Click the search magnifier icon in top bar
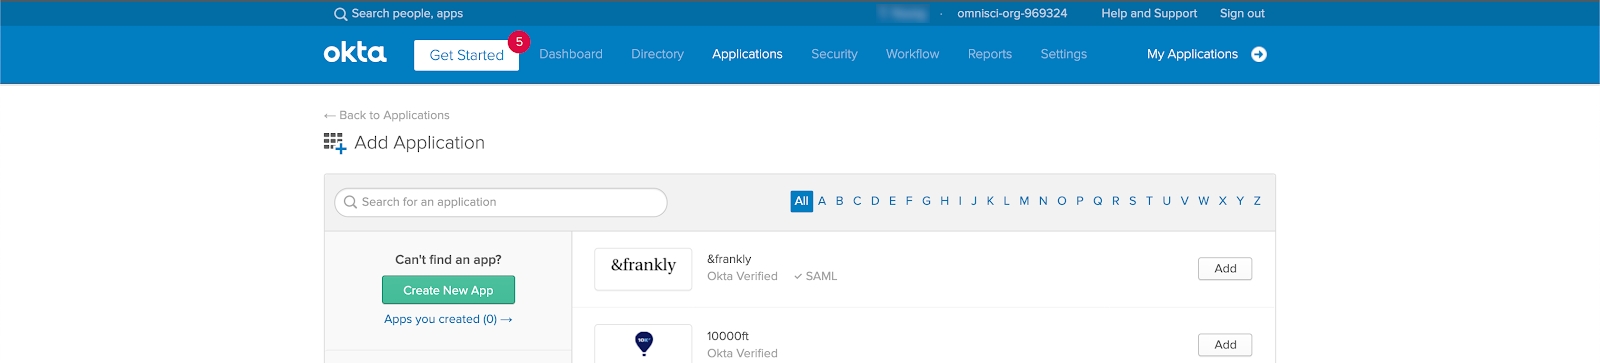Screen dimensions: 1600x363 (x=340, y=14)
